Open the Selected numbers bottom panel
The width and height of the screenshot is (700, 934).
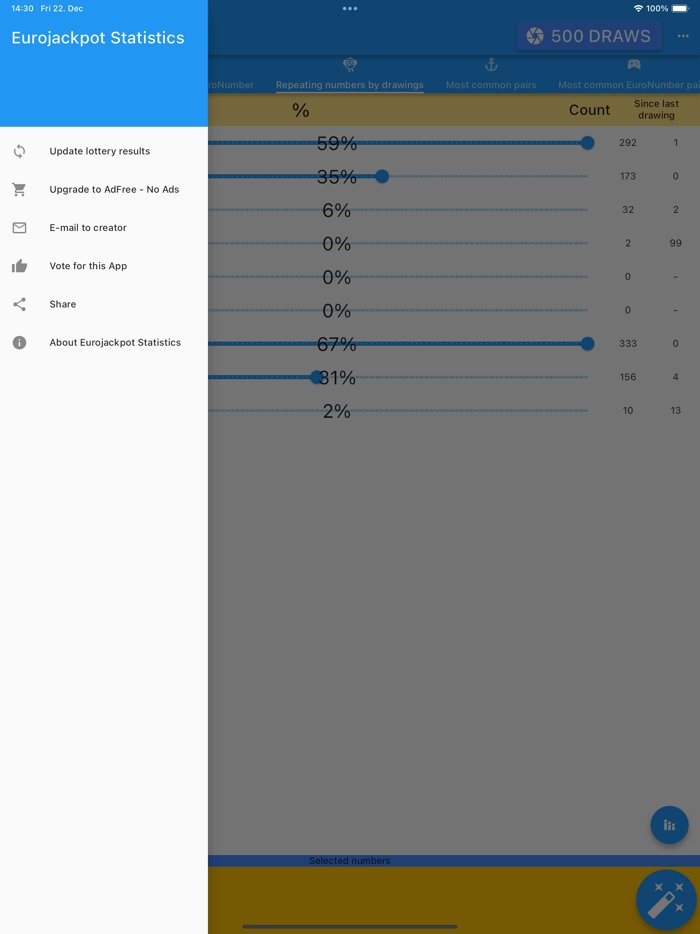coord(349,860)
